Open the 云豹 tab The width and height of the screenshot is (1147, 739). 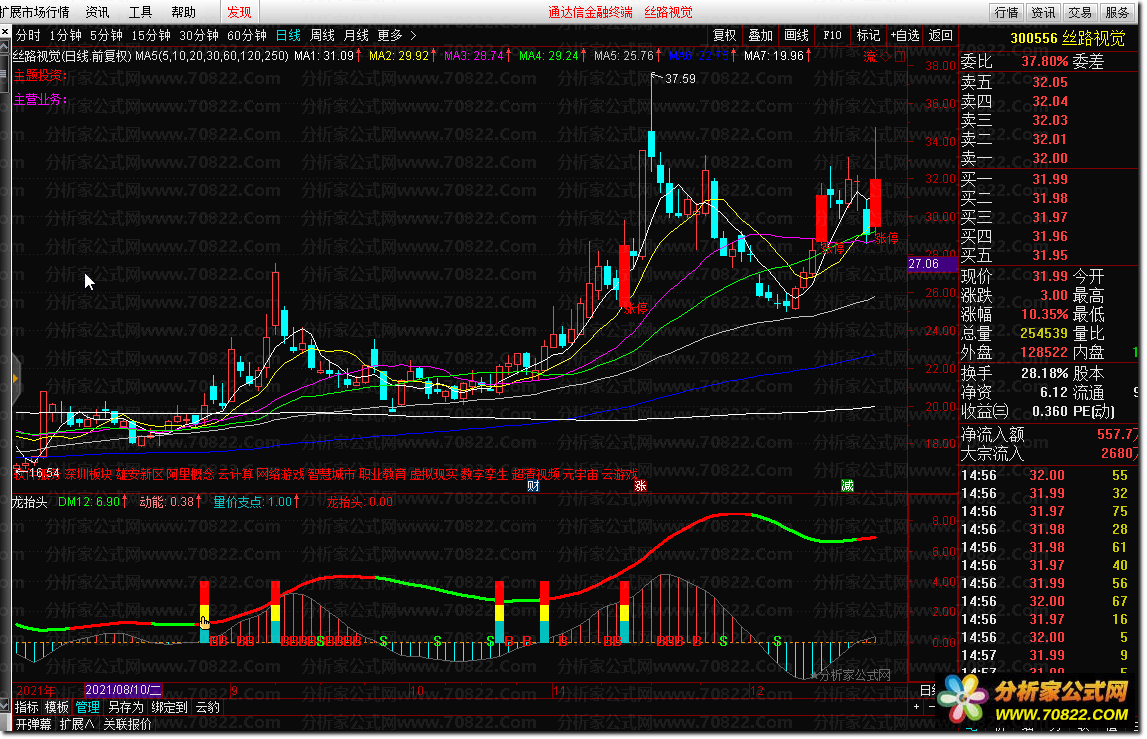(x=208, y=708)
